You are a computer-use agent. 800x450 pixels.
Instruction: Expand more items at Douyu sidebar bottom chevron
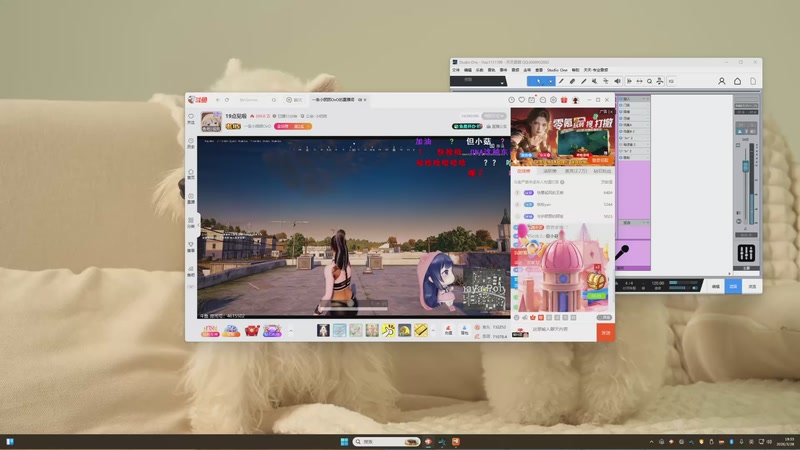tap(191, 287)
